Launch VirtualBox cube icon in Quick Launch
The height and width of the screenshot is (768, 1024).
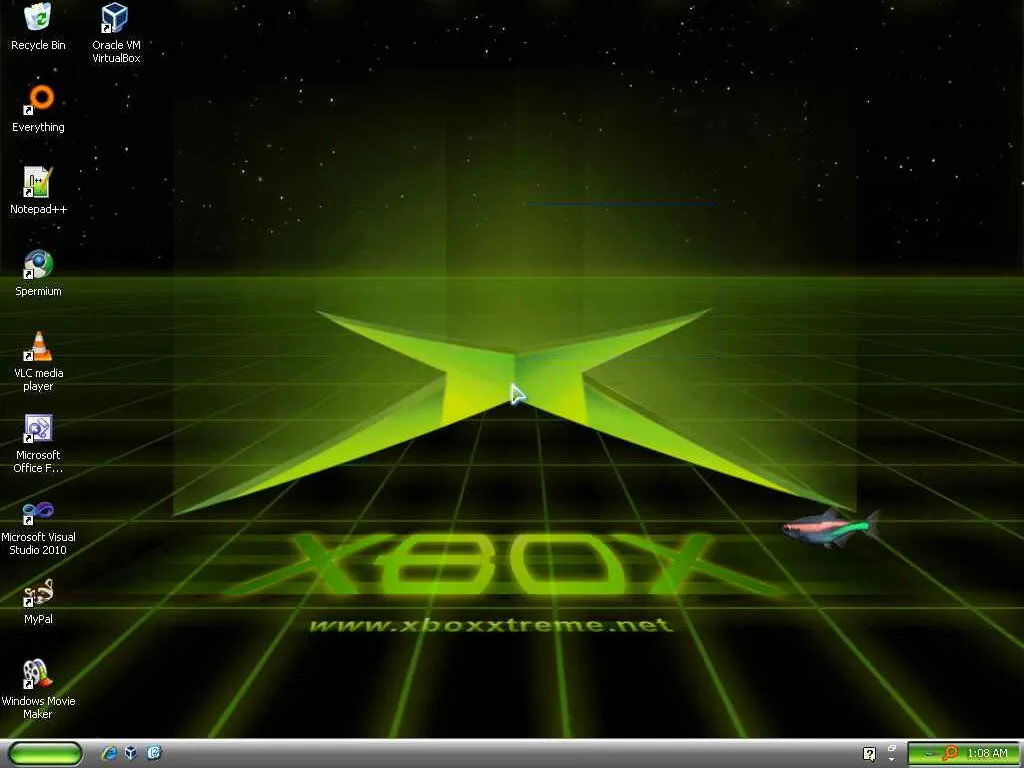click(131, 753)
